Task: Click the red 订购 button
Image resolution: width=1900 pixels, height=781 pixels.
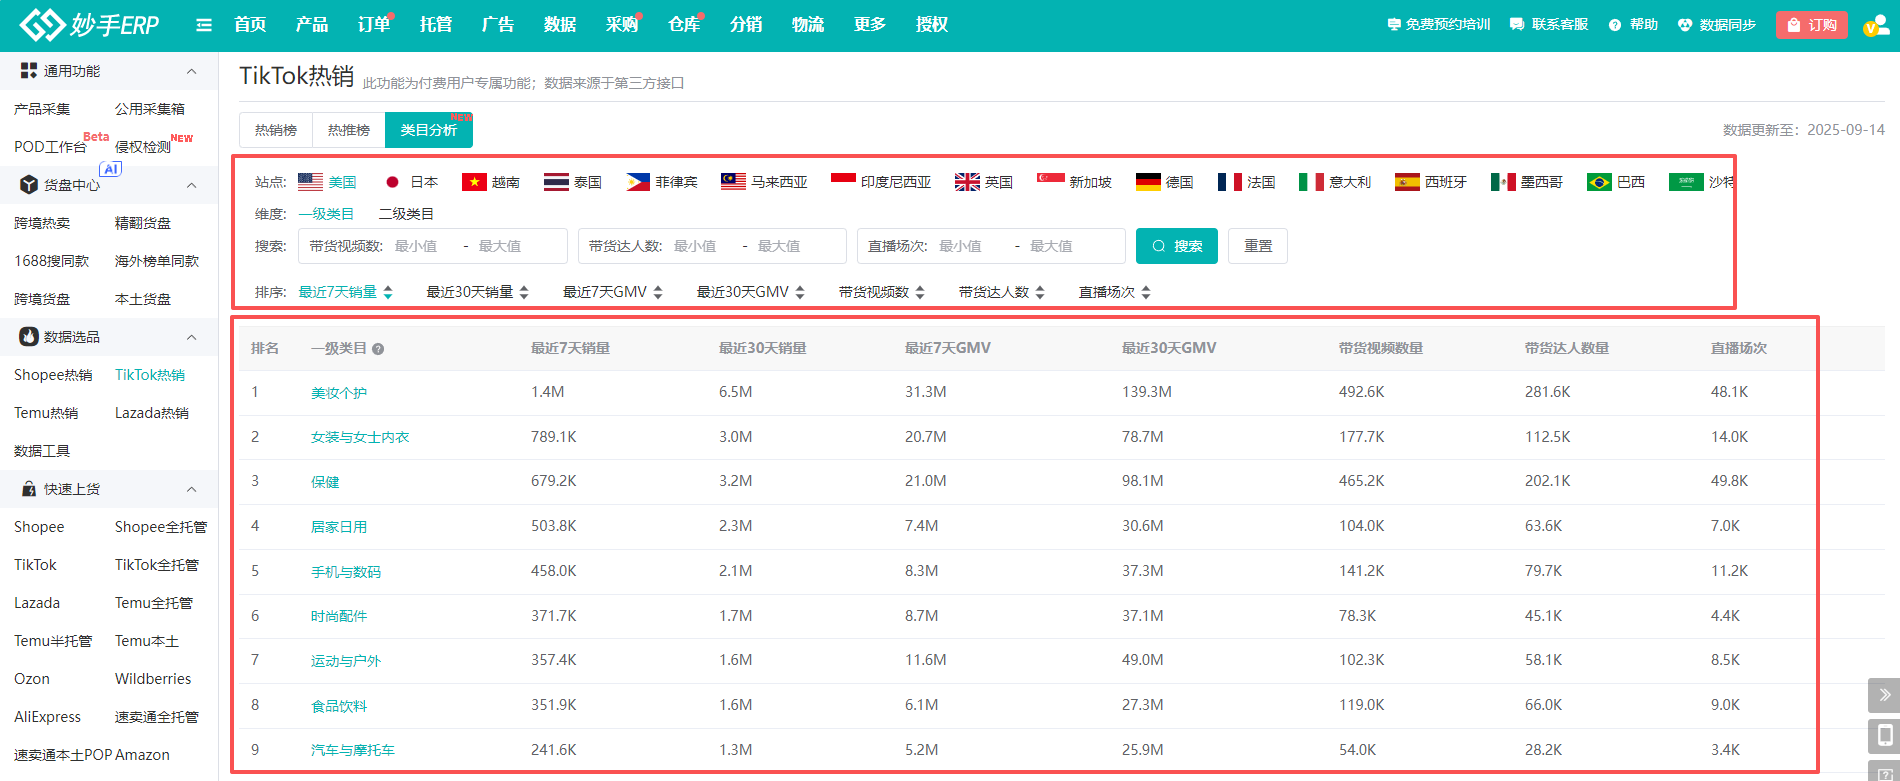Action: [x=1812, y=25]
